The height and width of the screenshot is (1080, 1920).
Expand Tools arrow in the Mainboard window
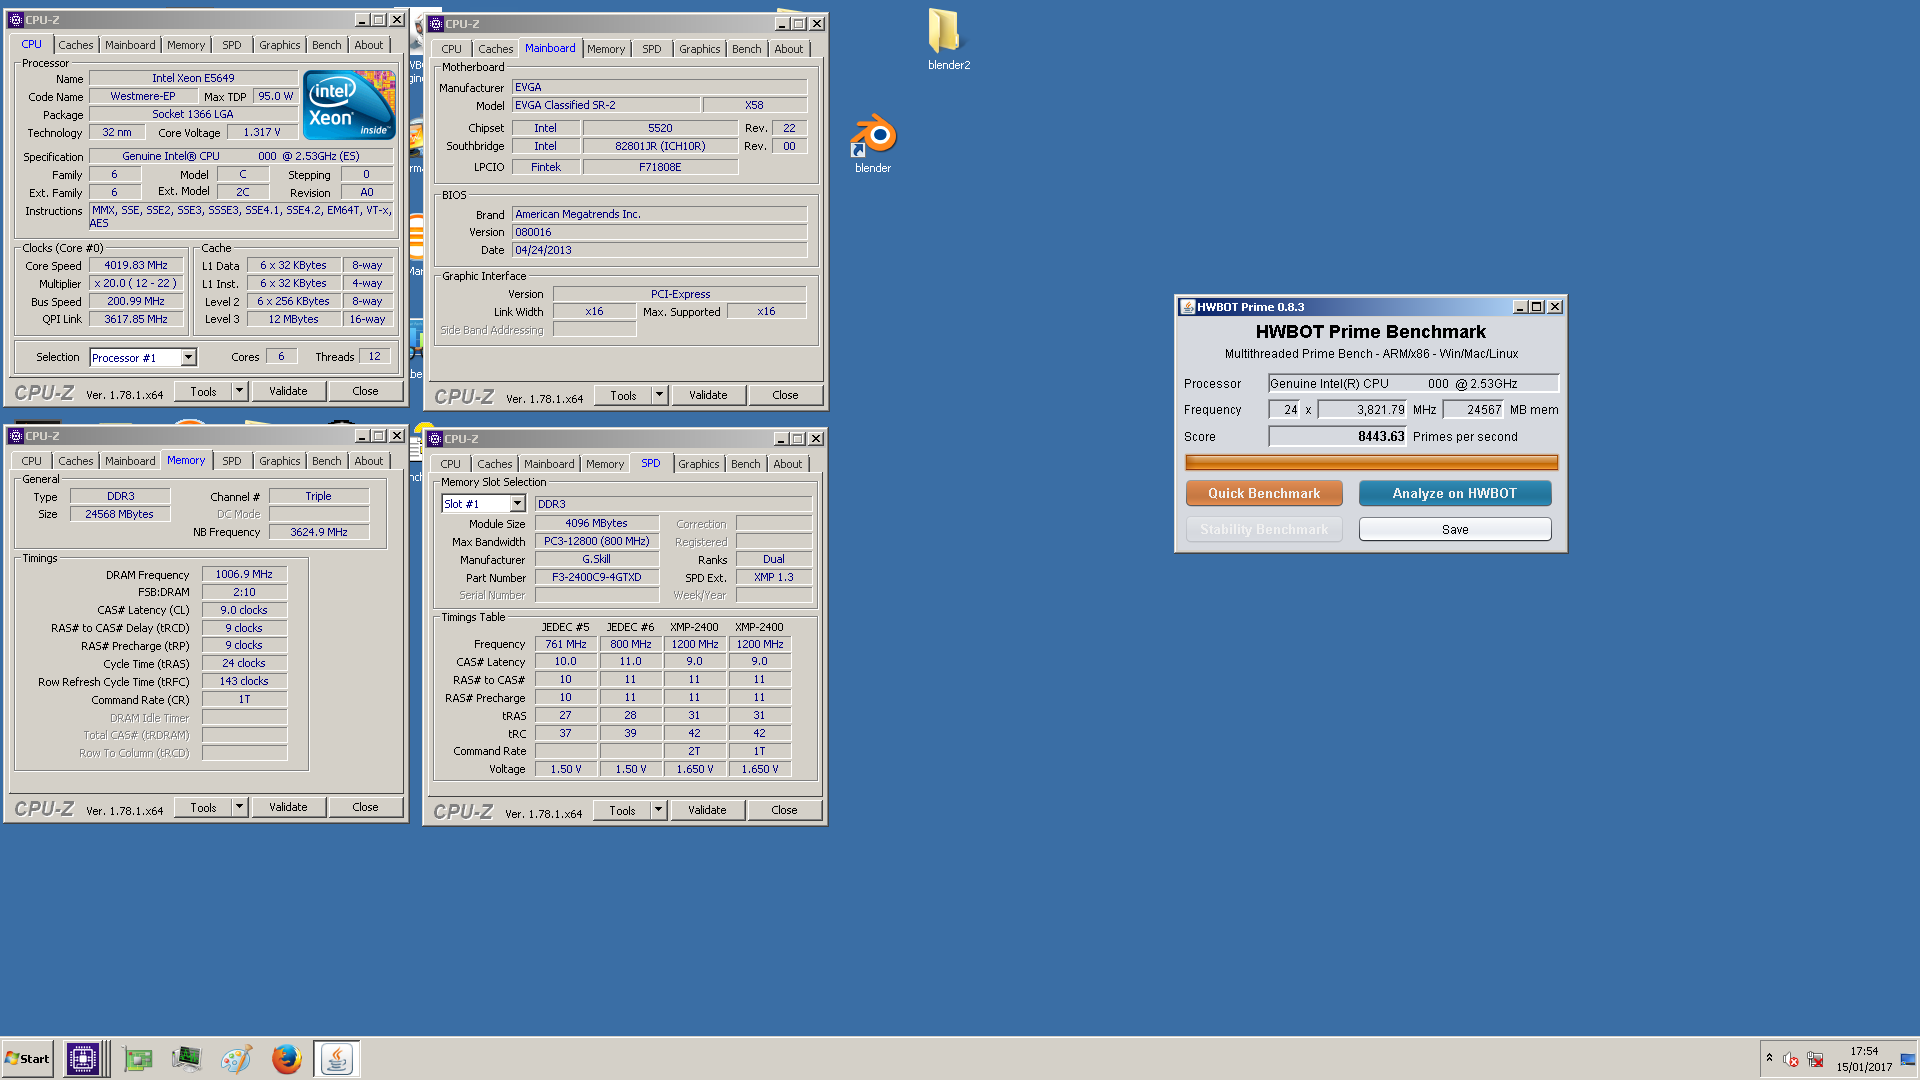659,395
